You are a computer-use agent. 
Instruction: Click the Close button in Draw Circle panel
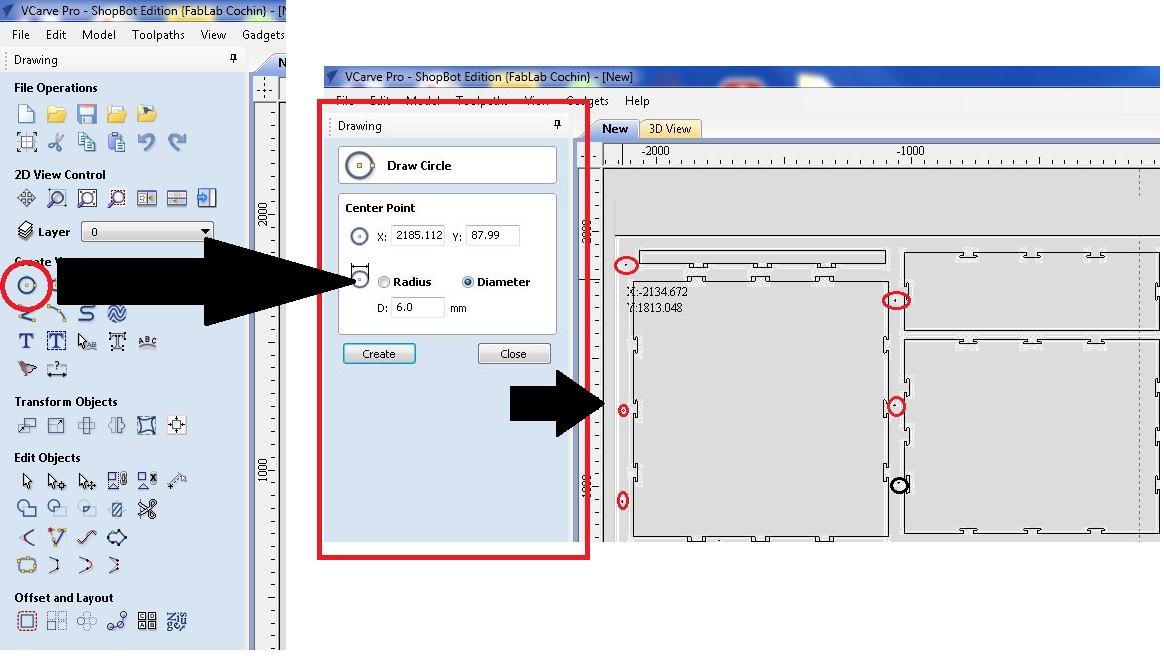(514, 354)
